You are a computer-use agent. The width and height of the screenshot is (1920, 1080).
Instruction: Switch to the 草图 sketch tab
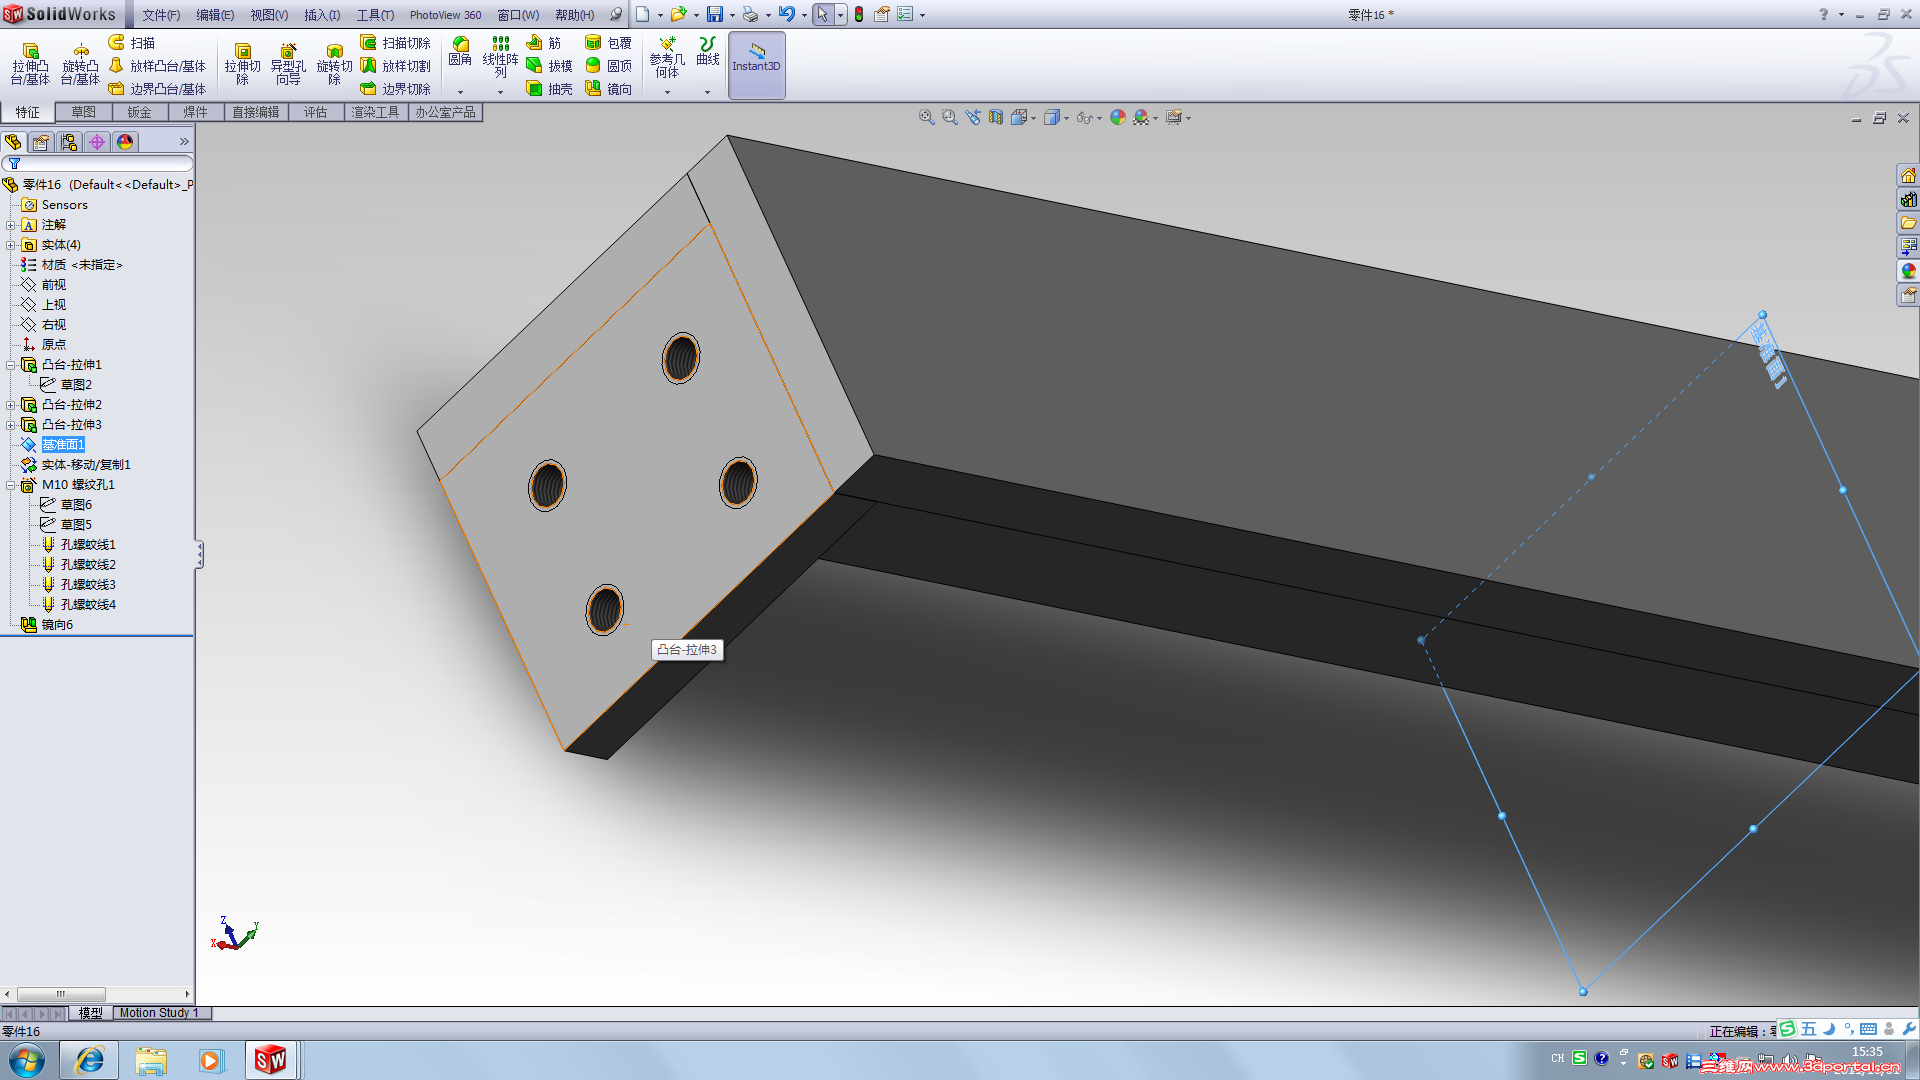(x=83, y=112)
